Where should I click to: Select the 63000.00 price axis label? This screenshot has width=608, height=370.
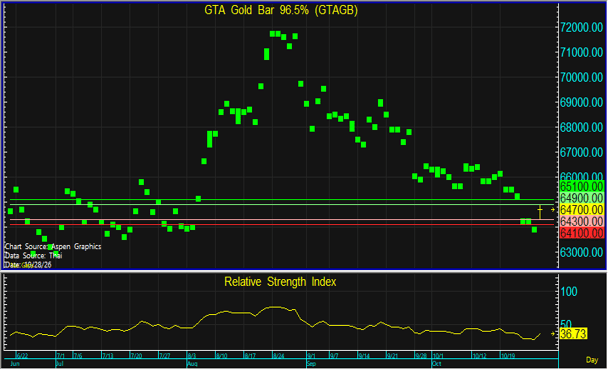581,252
